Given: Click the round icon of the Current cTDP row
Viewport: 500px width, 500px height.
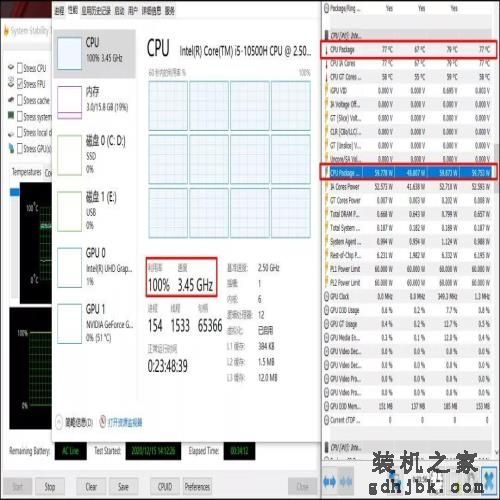Looking at the screenshot, I should pyautogui.click(x=327, y=420).
